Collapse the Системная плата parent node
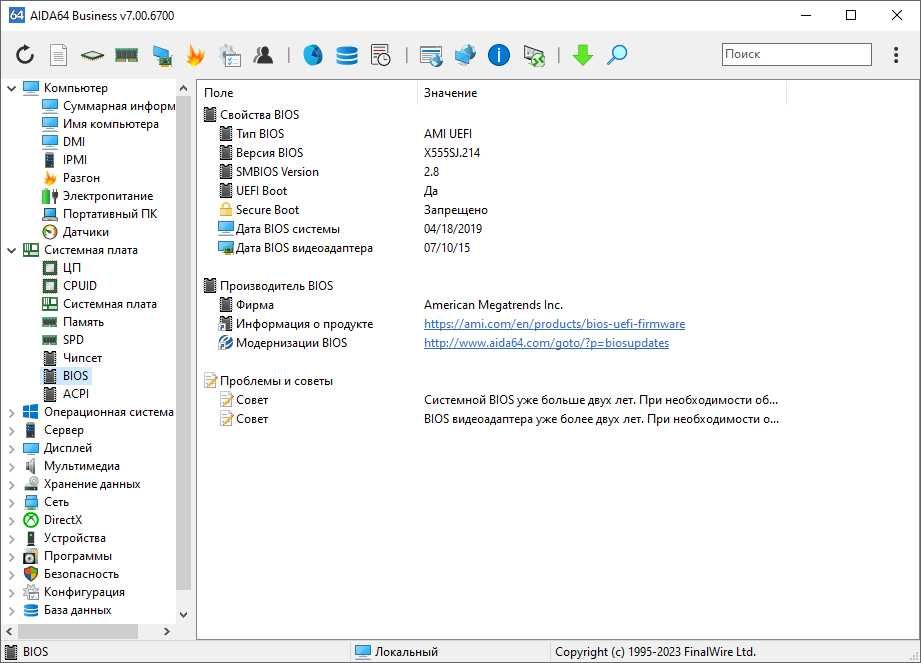The image size is (921, 663). pyautogui.click(x=11, y=250)
